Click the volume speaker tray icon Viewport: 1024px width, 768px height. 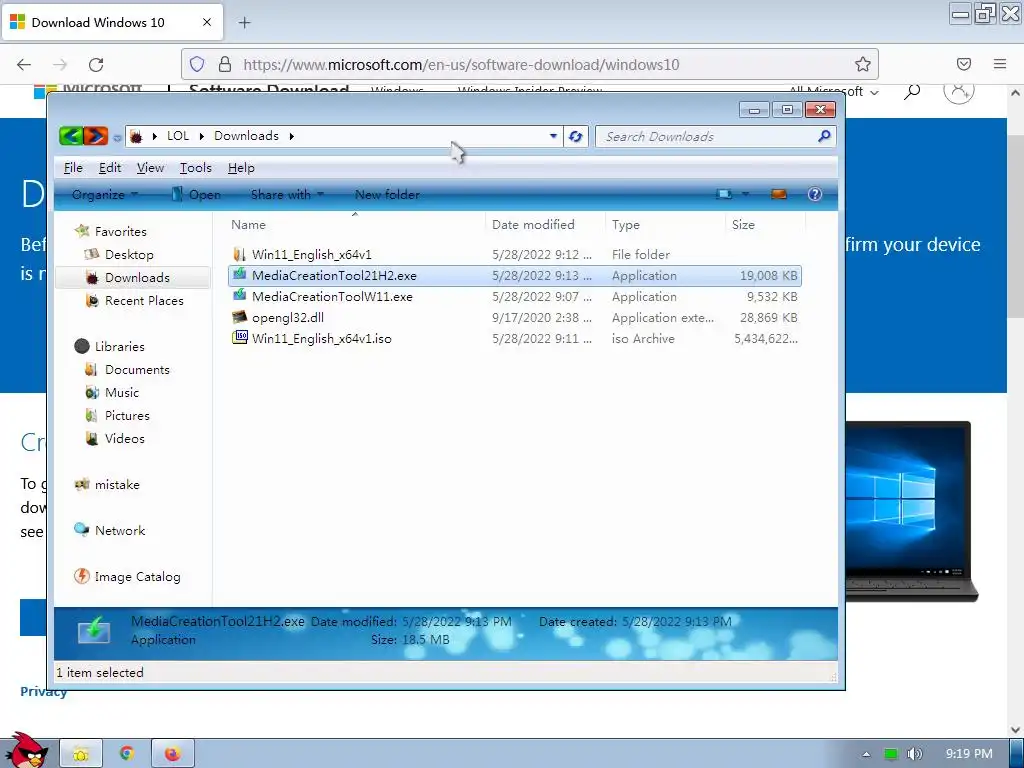[915, 754]
